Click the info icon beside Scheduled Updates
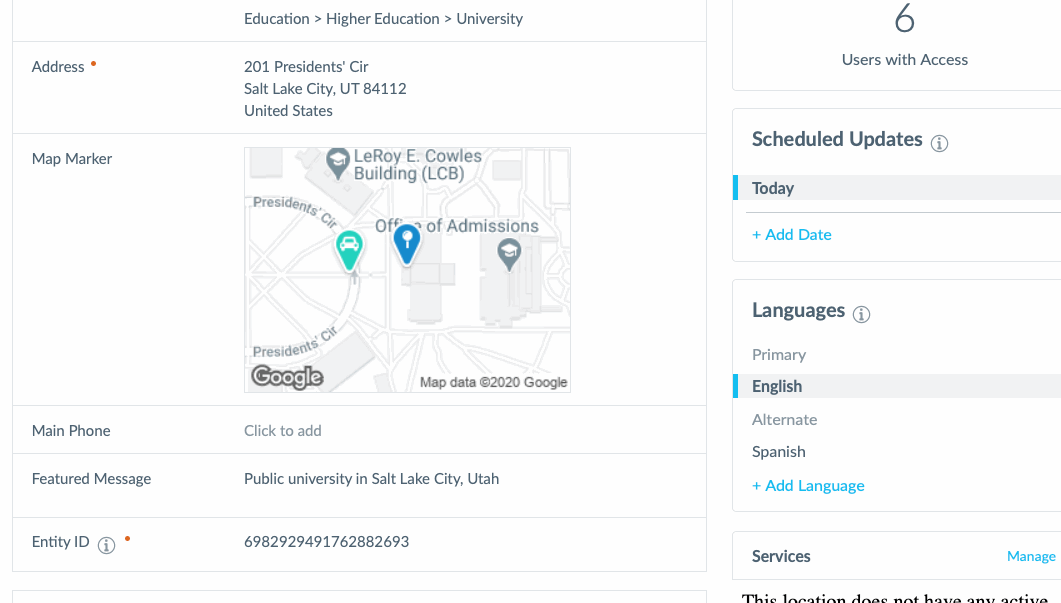Screen dimensions: 1061x603 point(939,143)
